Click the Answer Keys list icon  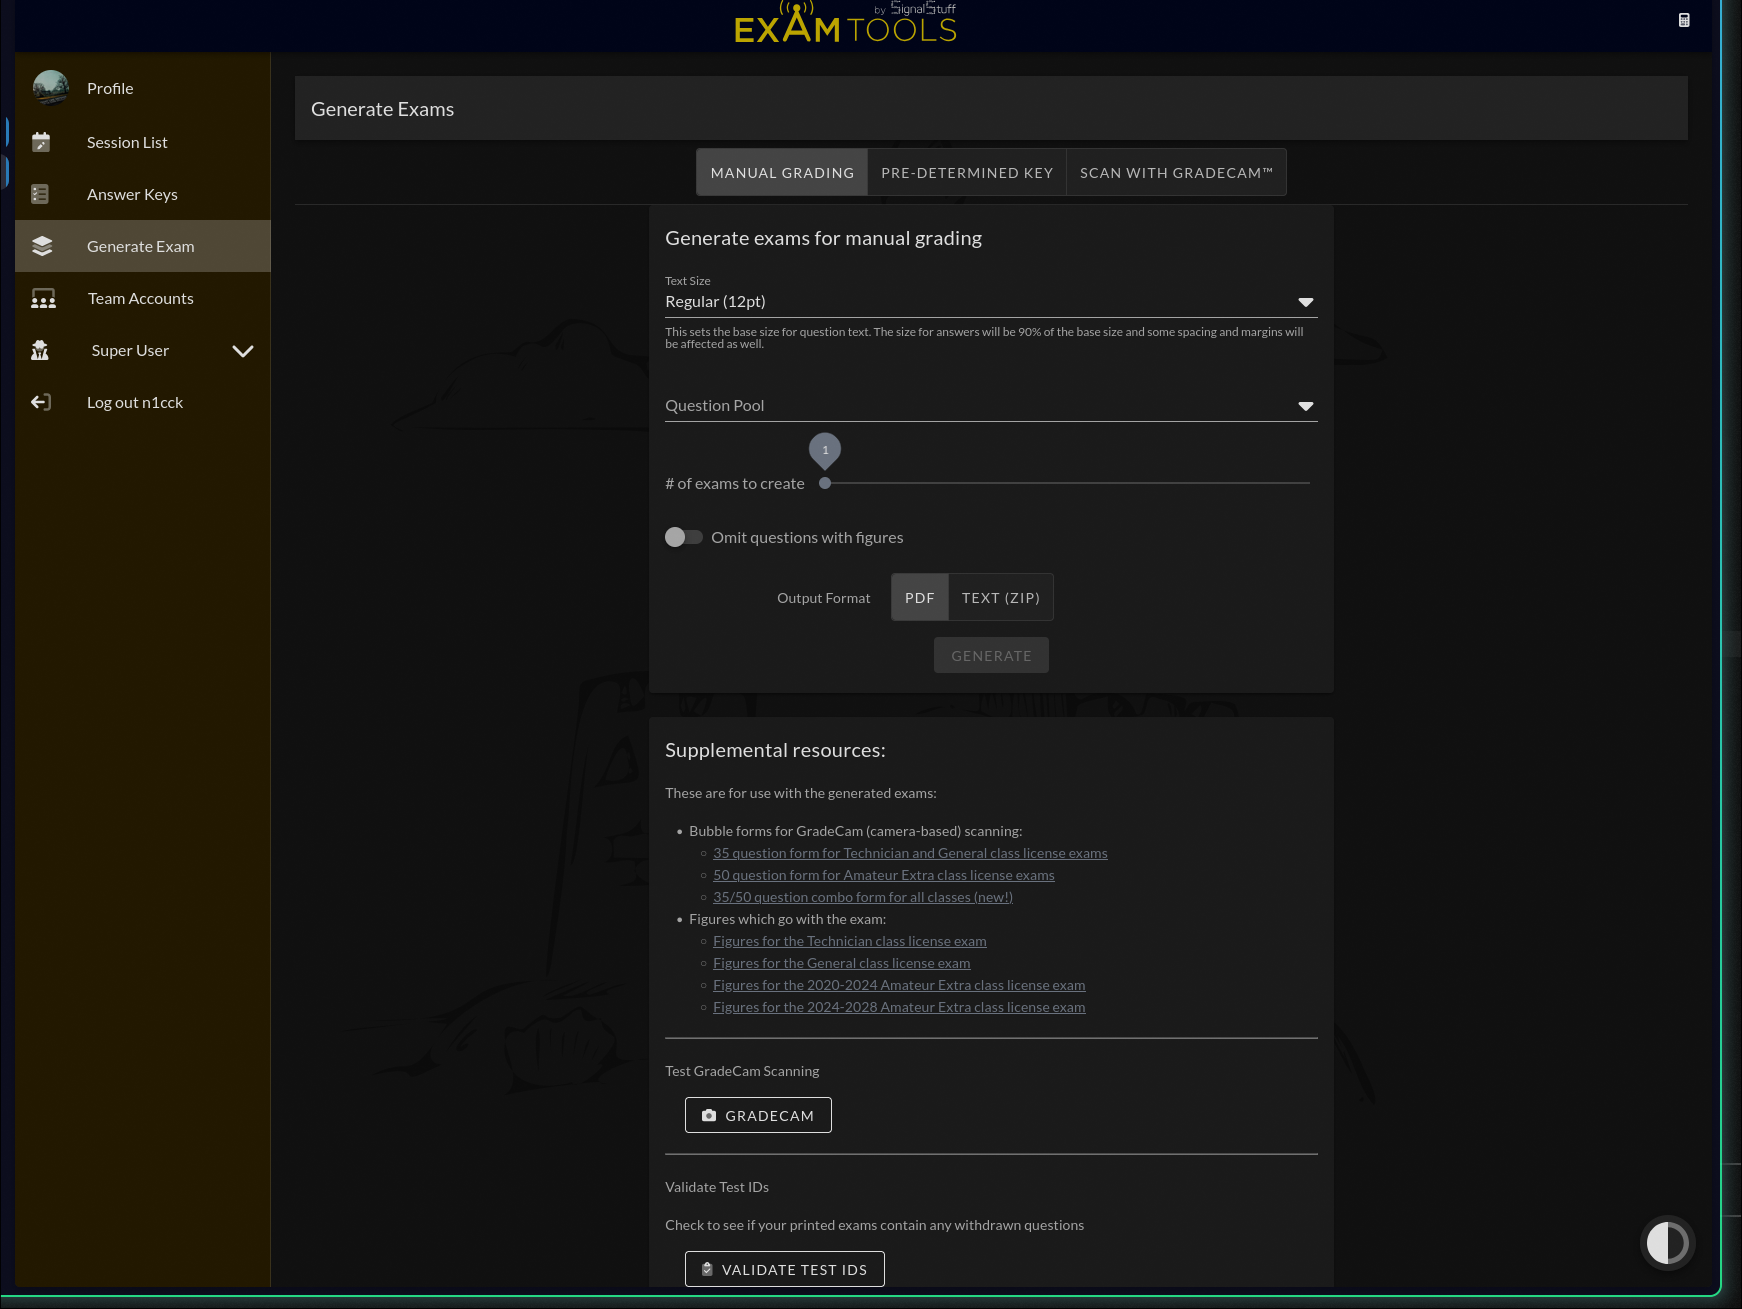tap(40, 194)
